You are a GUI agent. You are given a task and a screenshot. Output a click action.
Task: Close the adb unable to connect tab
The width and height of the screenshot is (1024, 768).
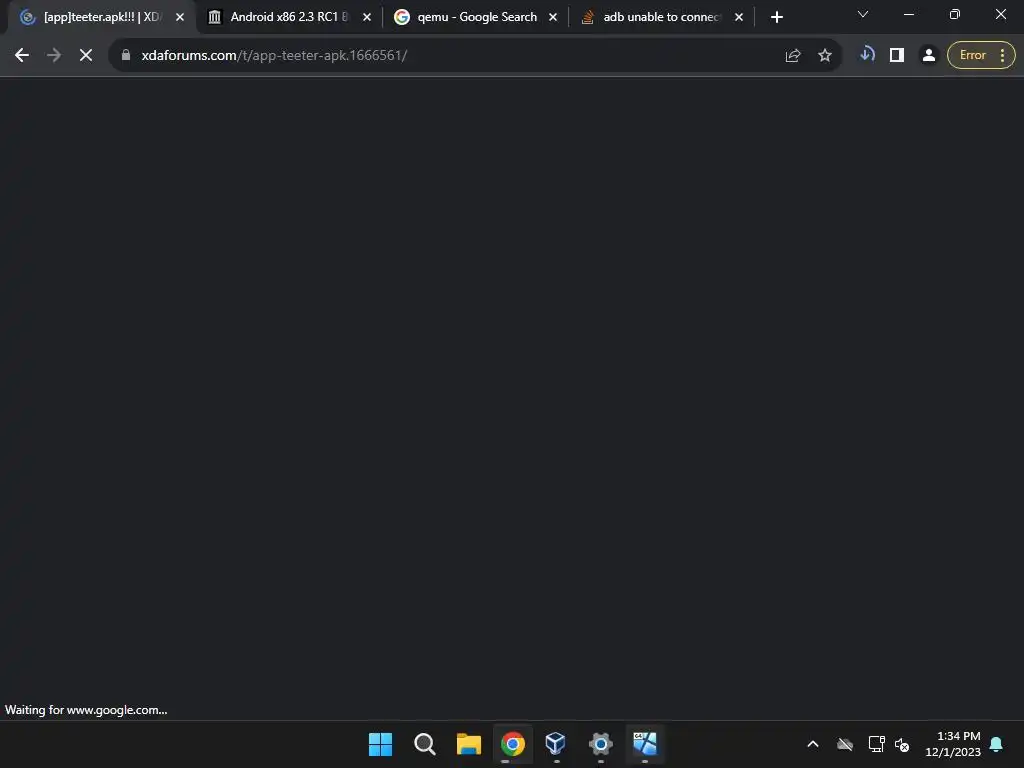pyautogui.click(x=739, y=18)
